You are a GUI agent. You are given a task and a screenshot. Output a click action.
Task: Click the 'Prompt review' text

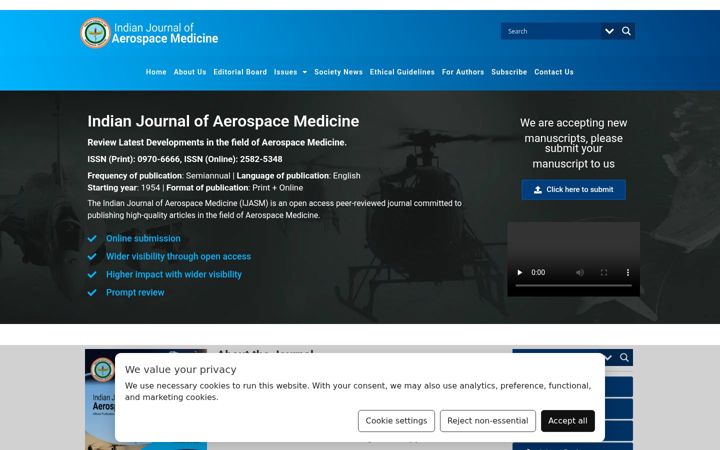[x=135, y=292]
